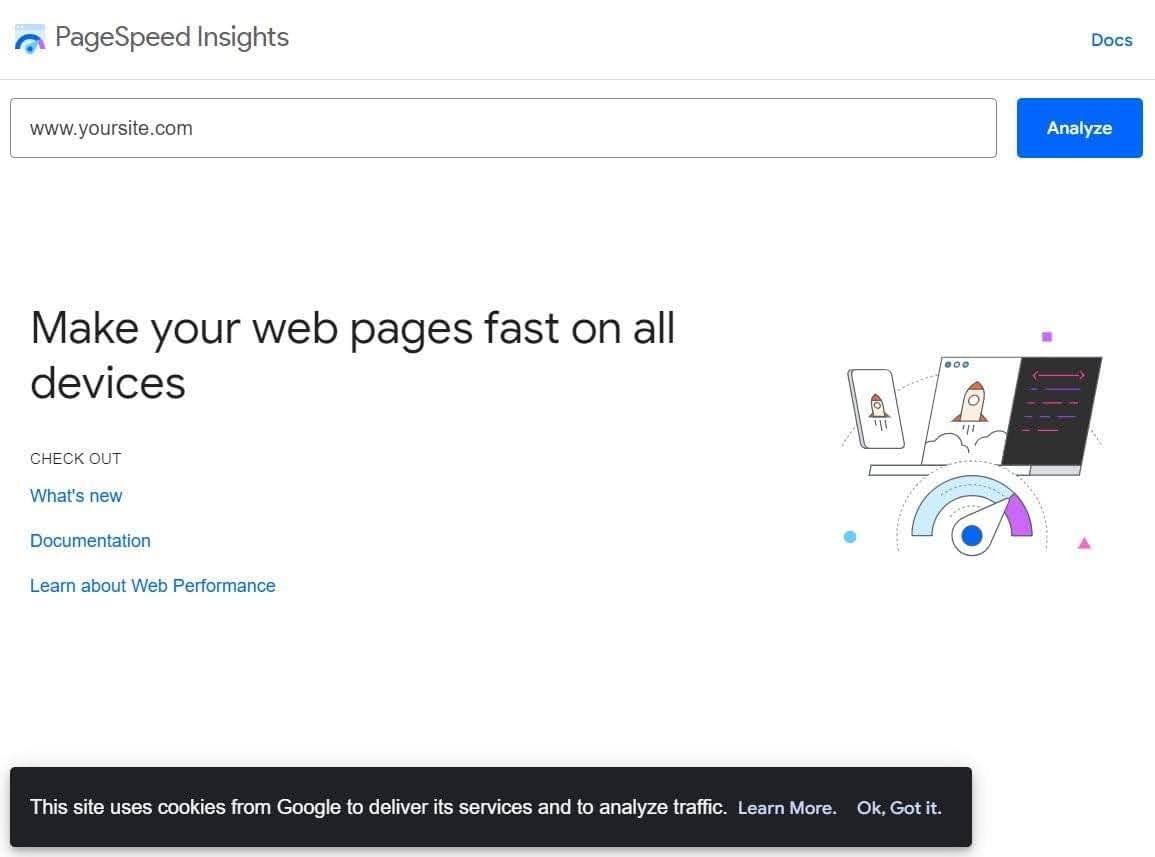
Task: Click the purple segment of the speedometer
Action: [1019, 514]
